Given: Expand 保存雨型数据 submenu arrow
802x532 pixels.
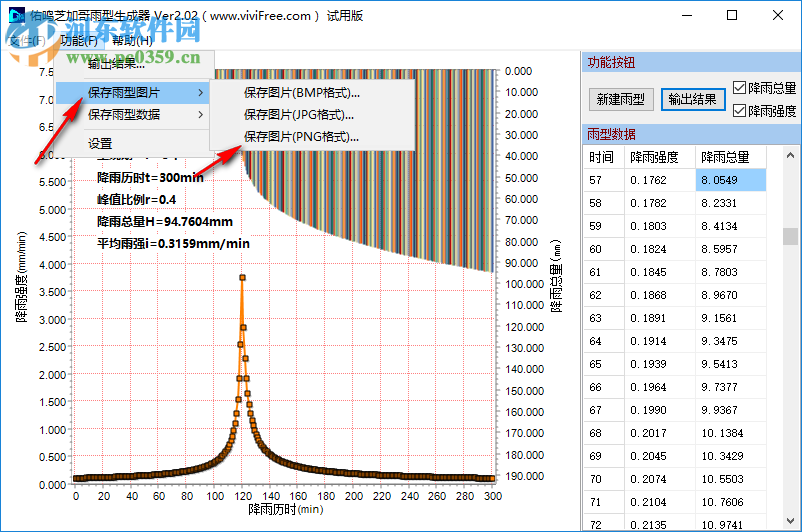Looking at the screenshot, I should 200,115.
